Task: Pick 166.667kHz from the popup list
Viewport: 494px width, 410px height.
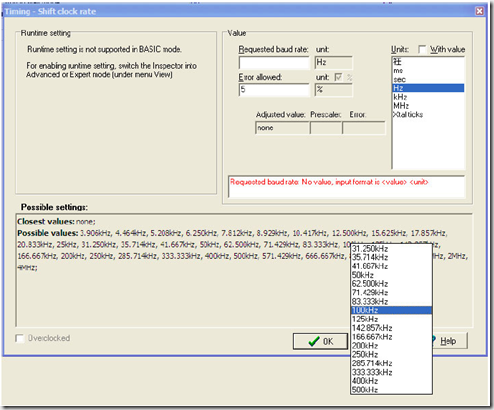Action: click(391, 337)
